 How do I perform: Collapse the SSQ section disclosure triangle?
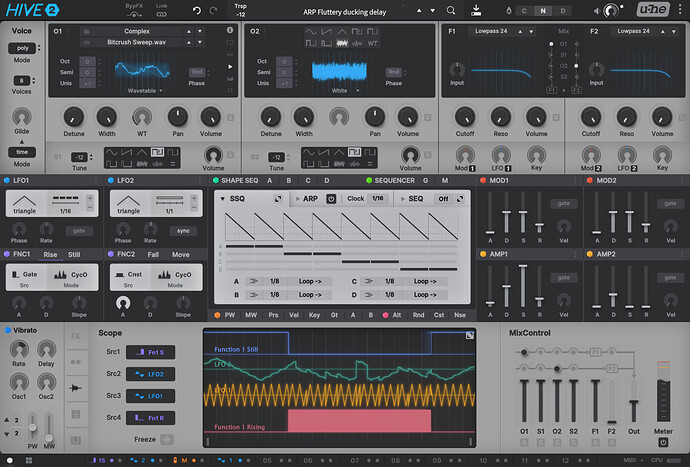tap(222, 199)
